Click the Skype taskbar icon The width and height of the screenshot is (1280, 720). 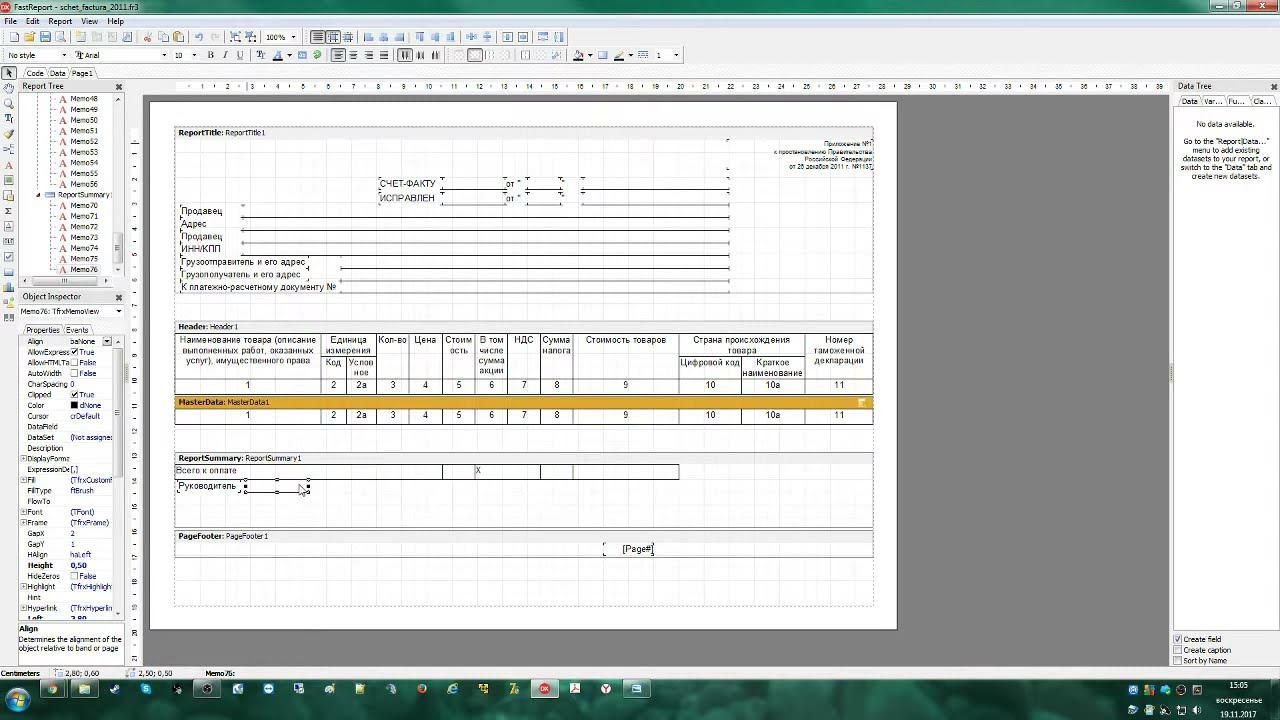[146, 689]
